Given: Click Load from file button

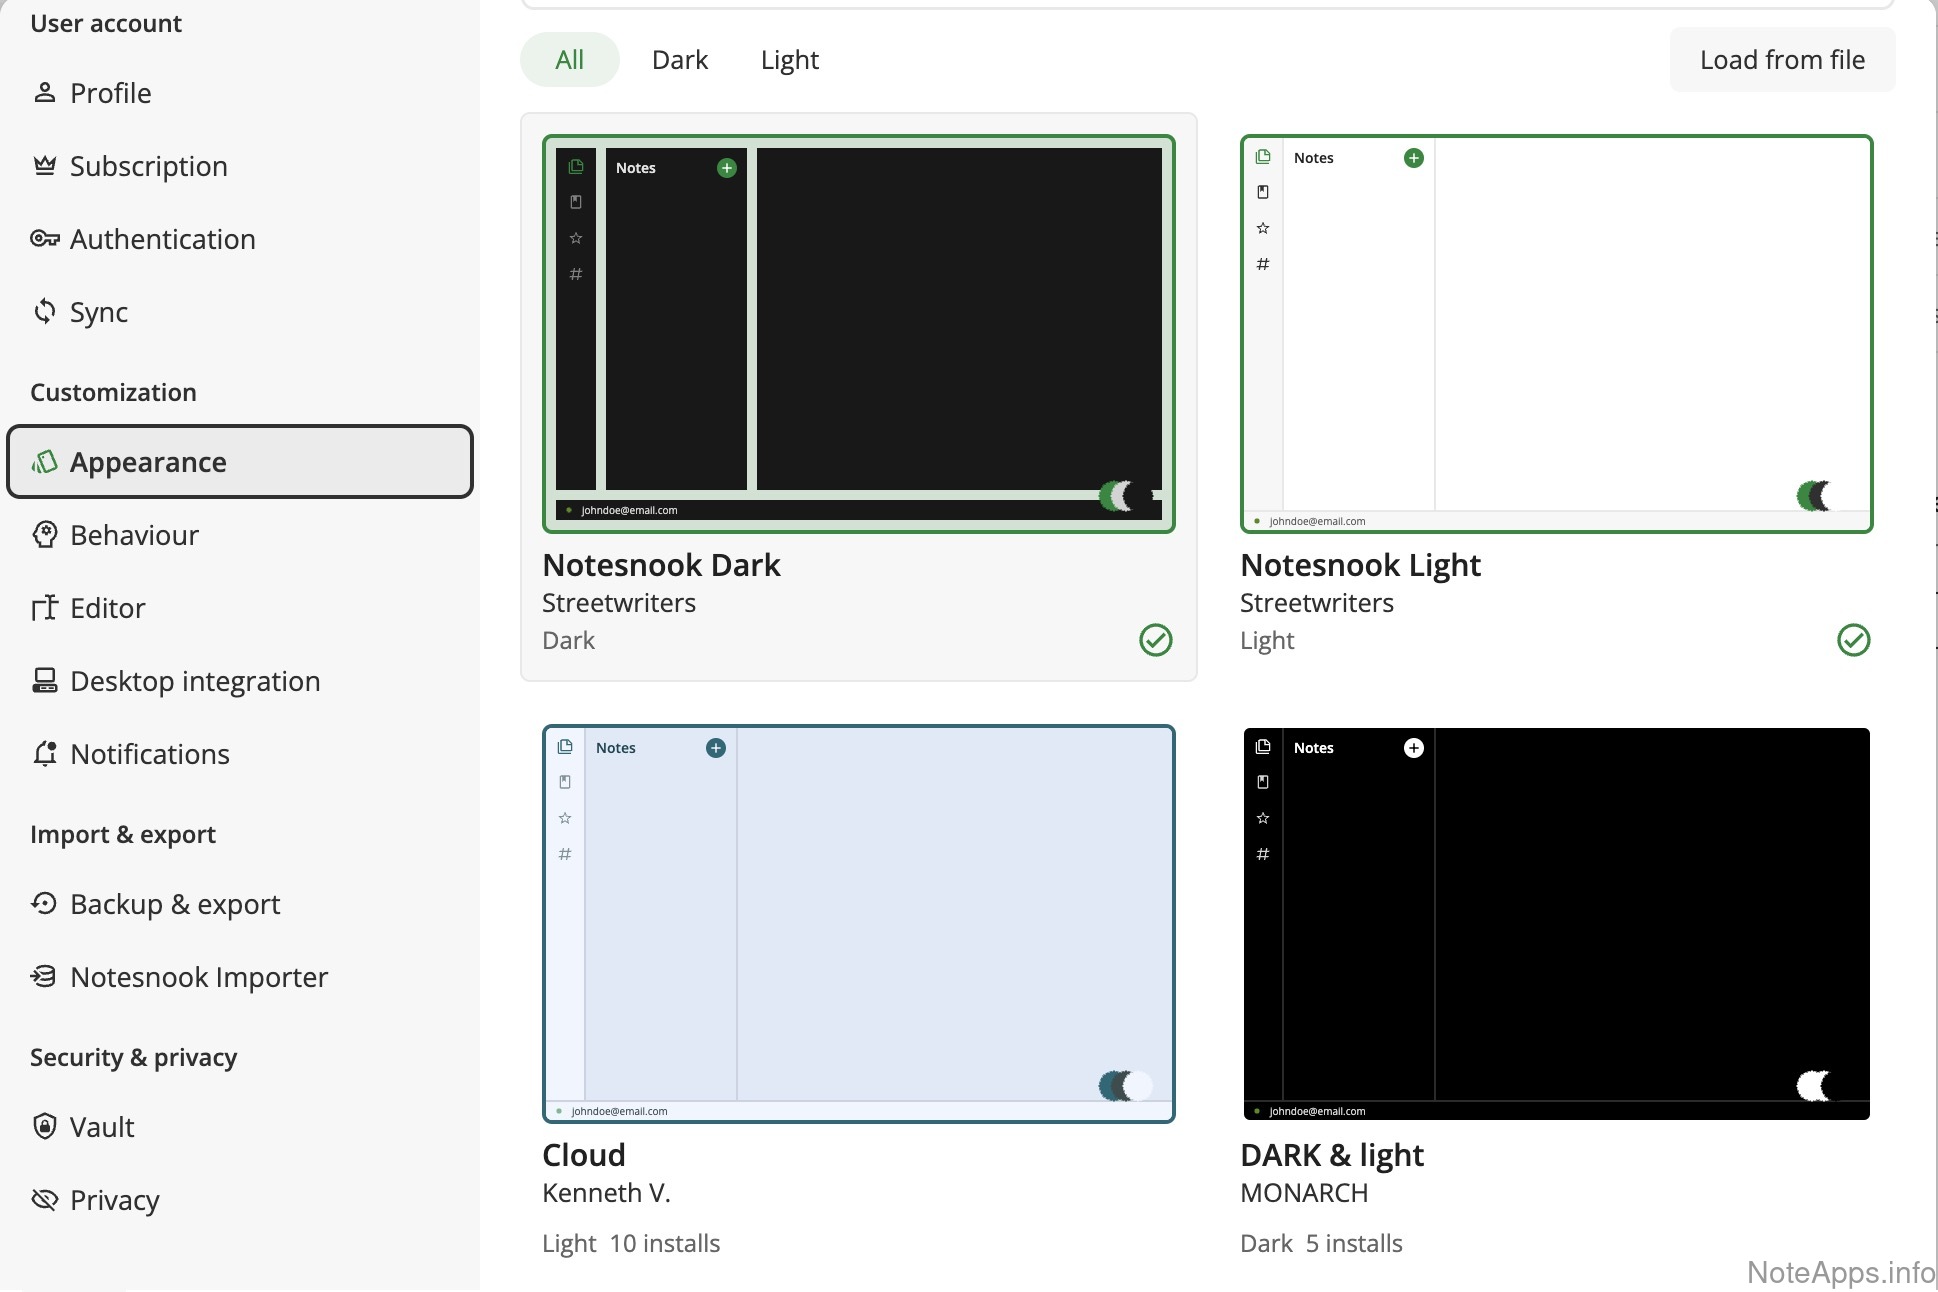Looking at the screenshot, I should (1781, 60).
